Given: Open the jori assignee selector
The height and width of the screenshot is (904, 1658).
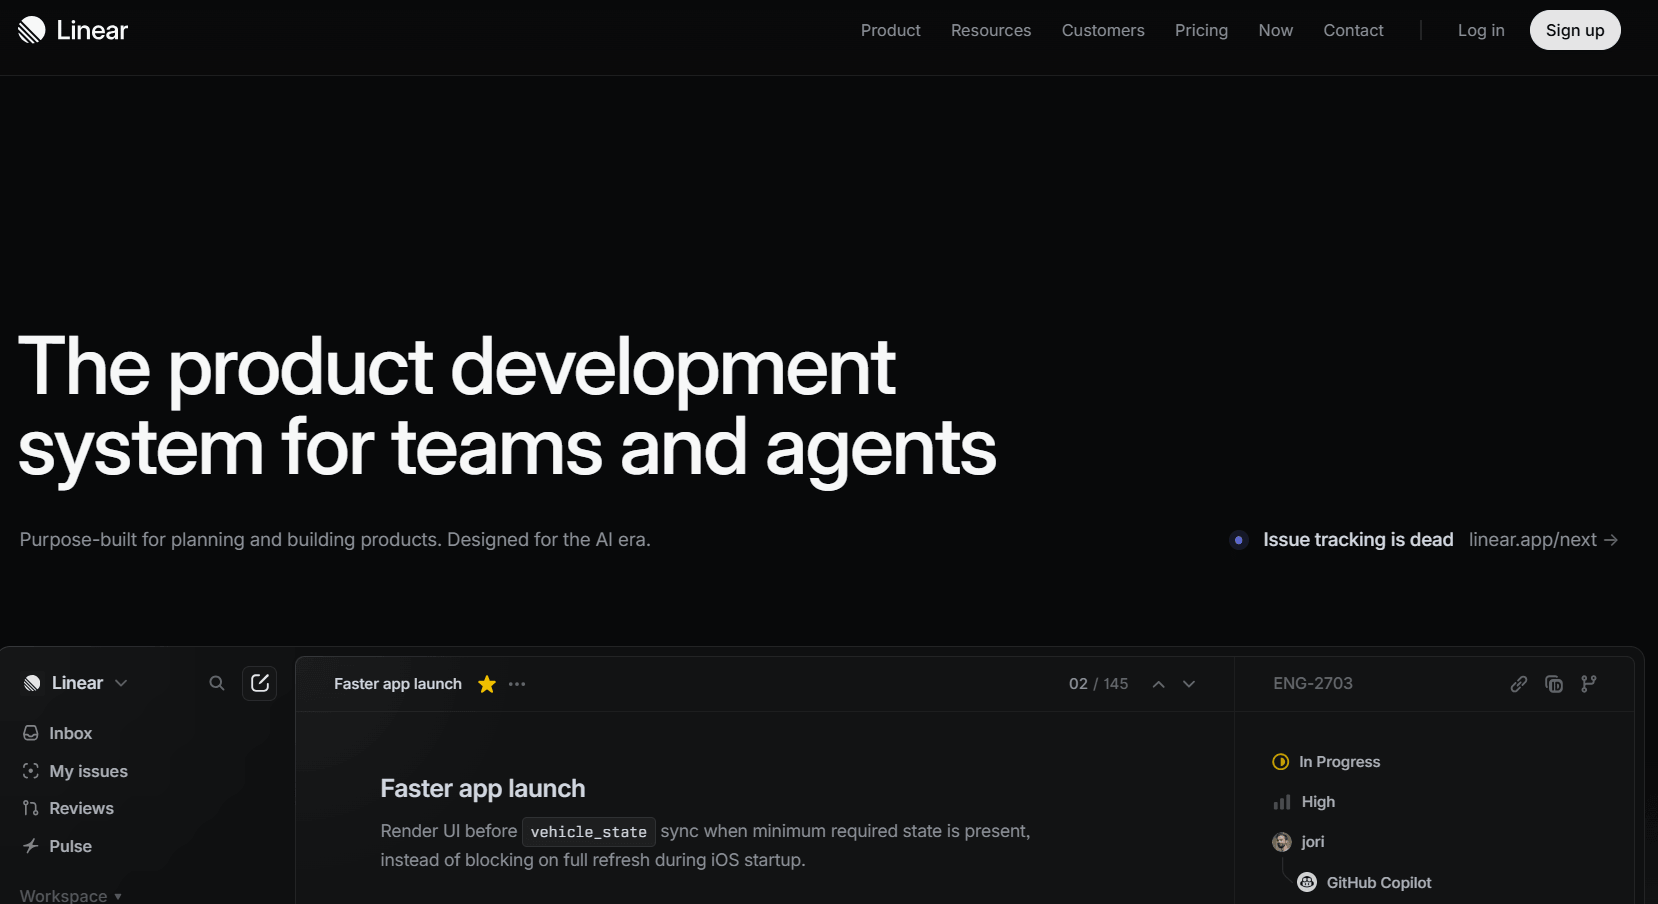Looking at the screenshot, I should tap(1298, 842).
